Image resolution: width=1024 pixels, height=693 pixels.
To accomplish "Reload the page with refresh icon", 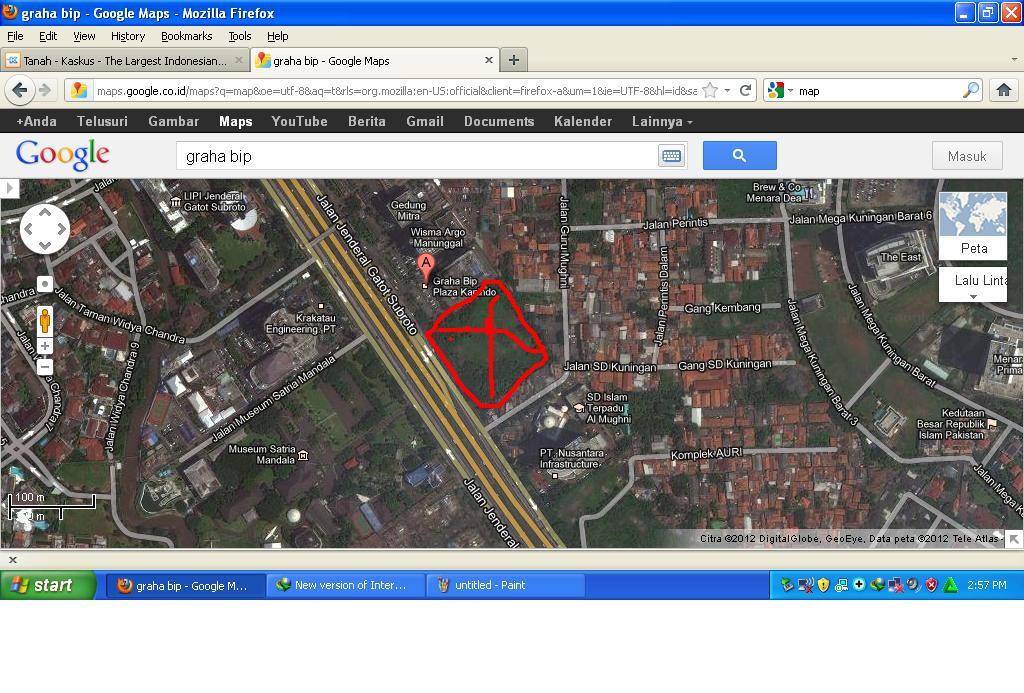I will 745,91.
